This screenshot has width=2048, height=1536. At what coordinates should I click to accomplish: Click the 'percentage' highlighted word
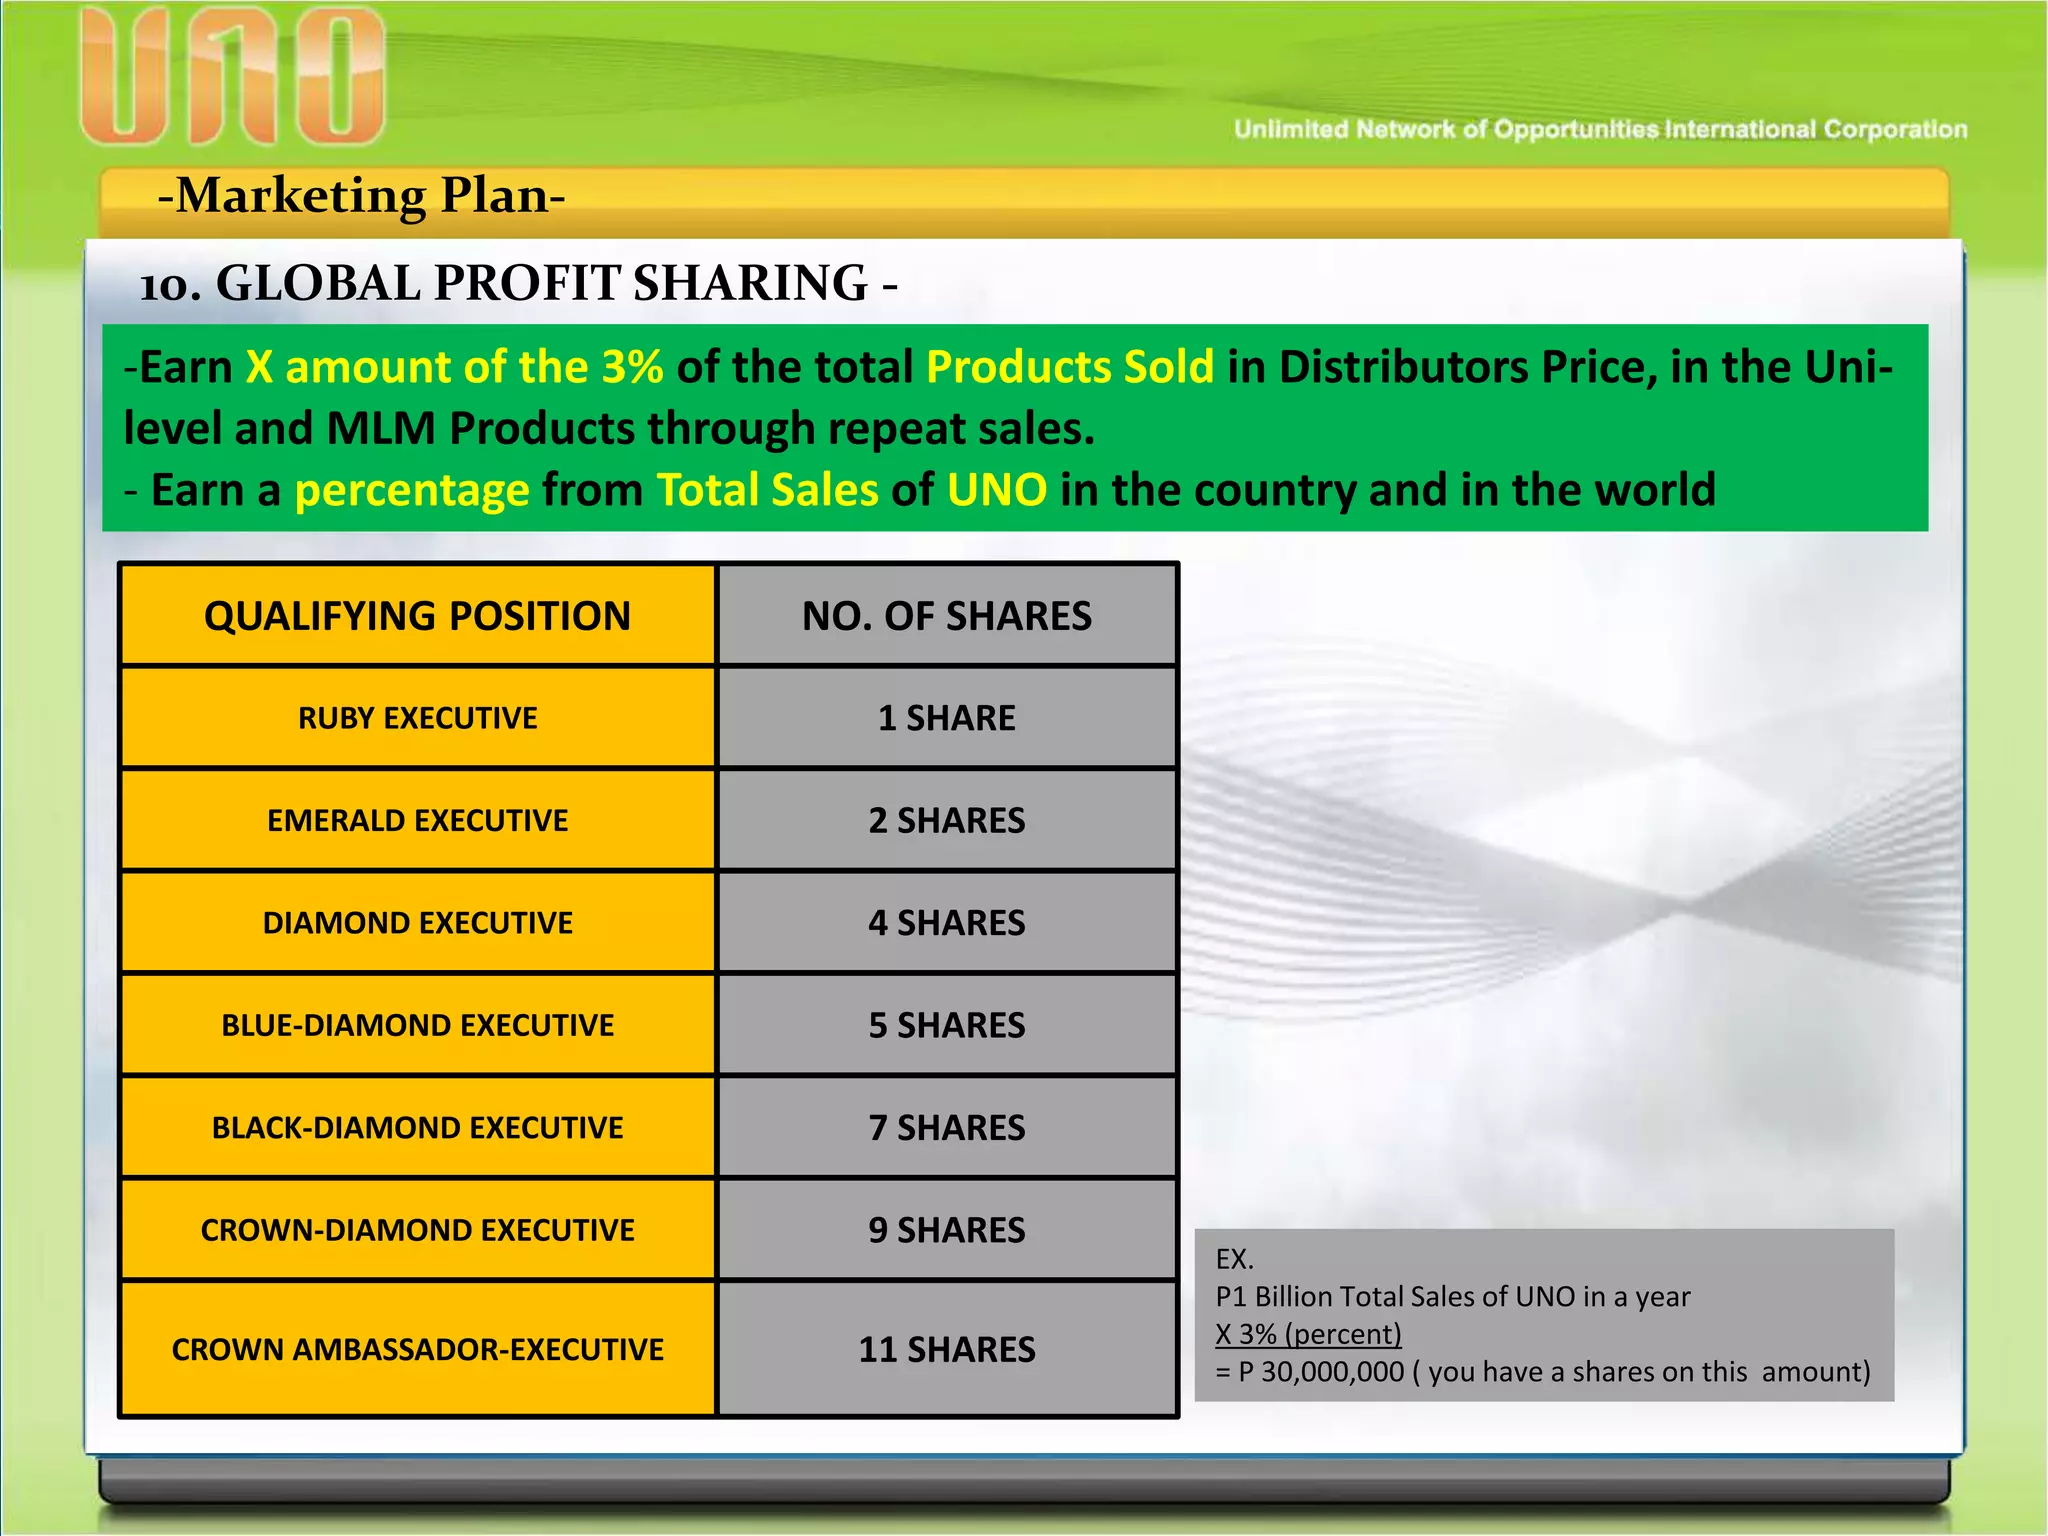point(412,490)
